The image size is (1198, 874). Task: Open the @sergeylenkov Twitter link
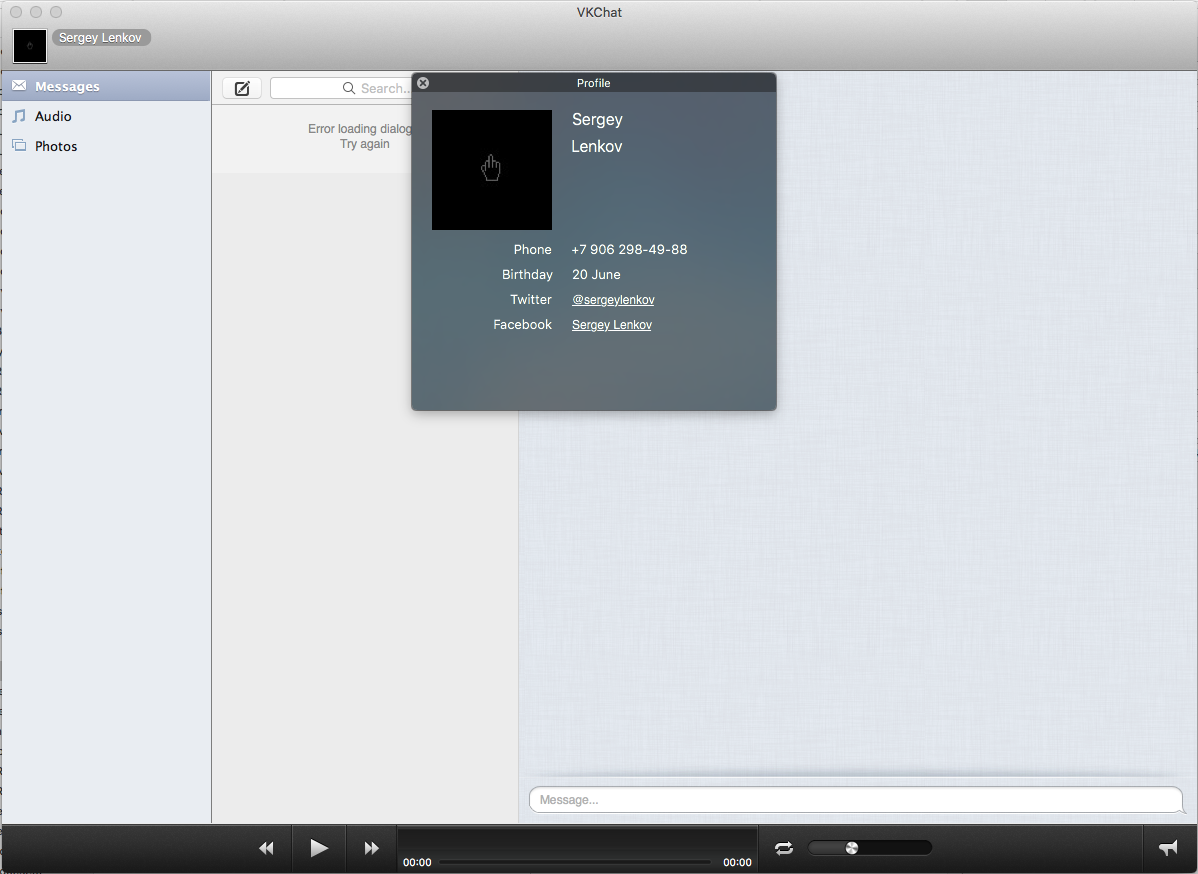click(613, 299)
